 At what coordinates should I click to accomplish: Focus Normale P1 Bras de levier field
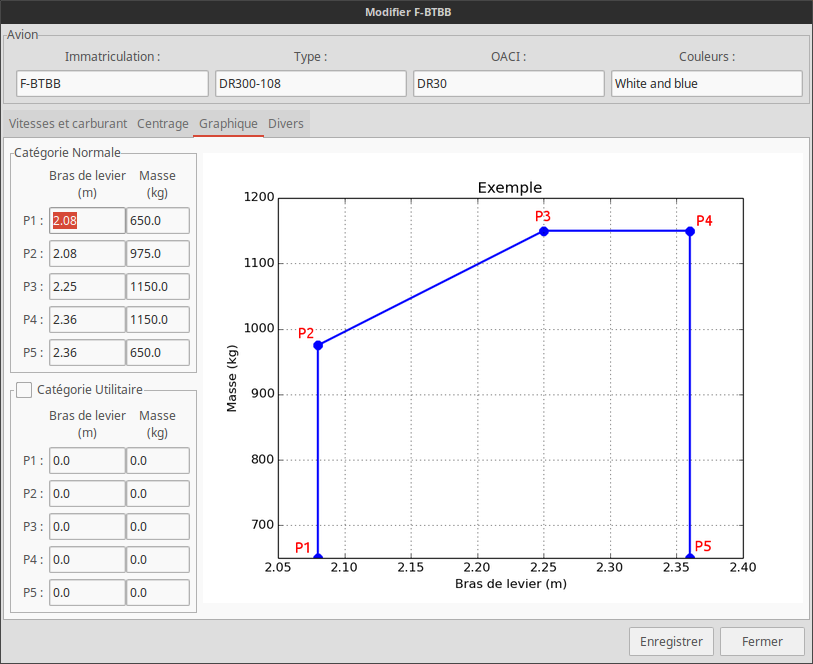click(87, 221)
